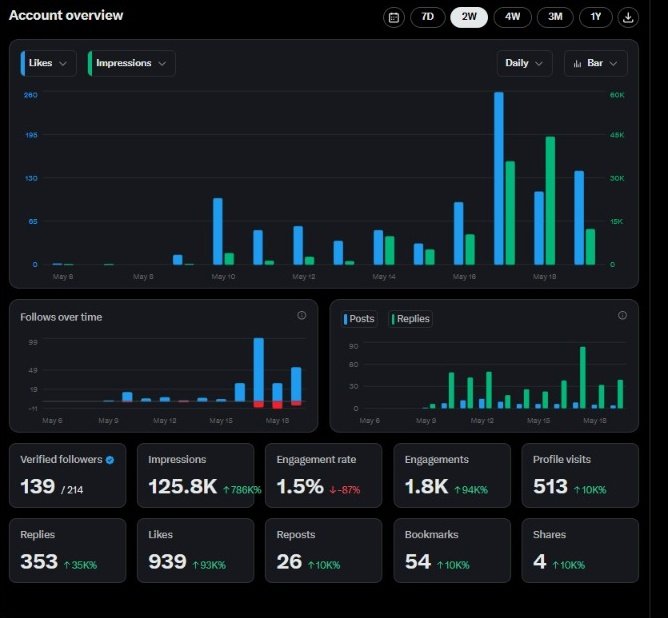Click the tallest blue Likes bar
668x618 pixels.
pyautogui.click(x=499, y=178)
